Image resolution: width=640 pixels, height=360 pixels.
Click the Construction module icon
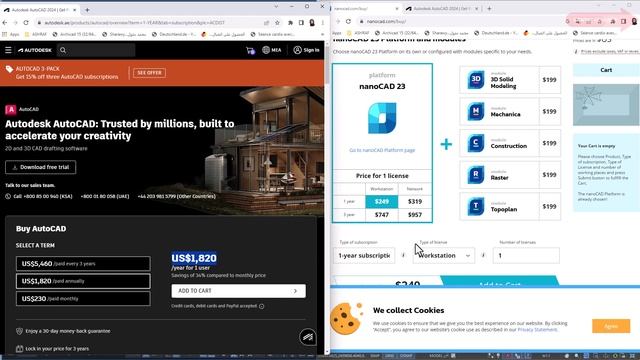coord(476,143)
